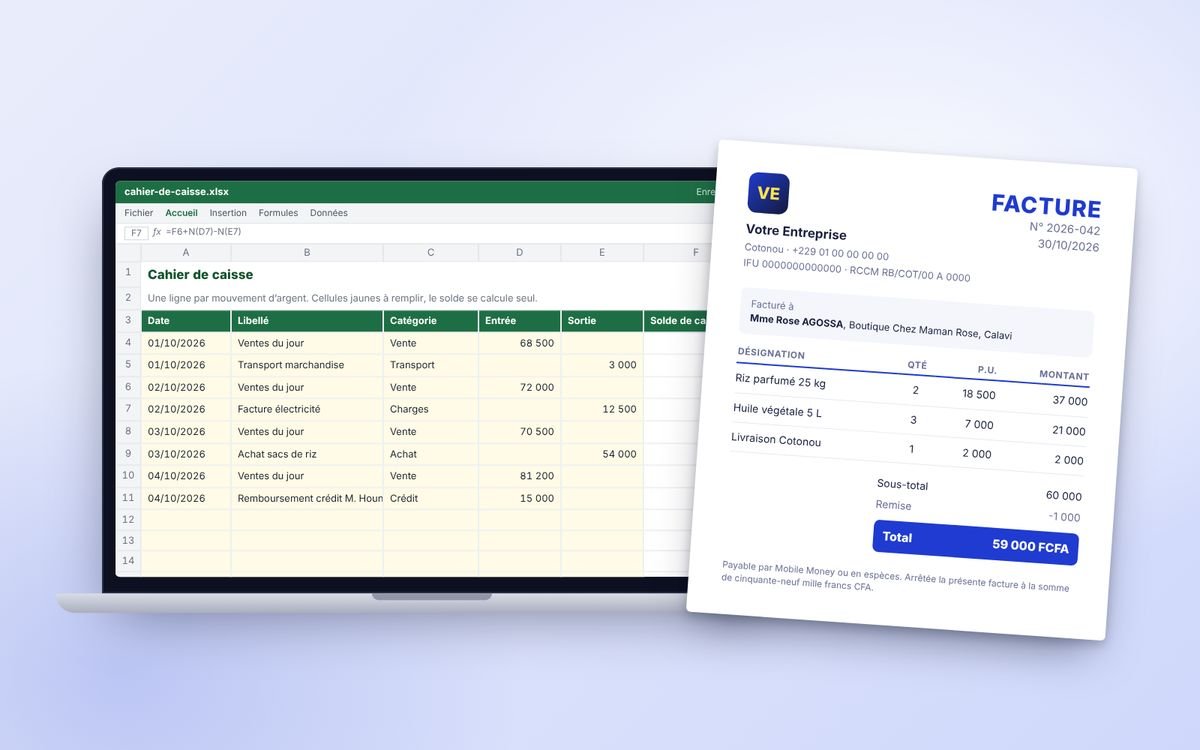
Task: Select the Transport category cell
Action: pyautogui.click(x=431, y=365)
